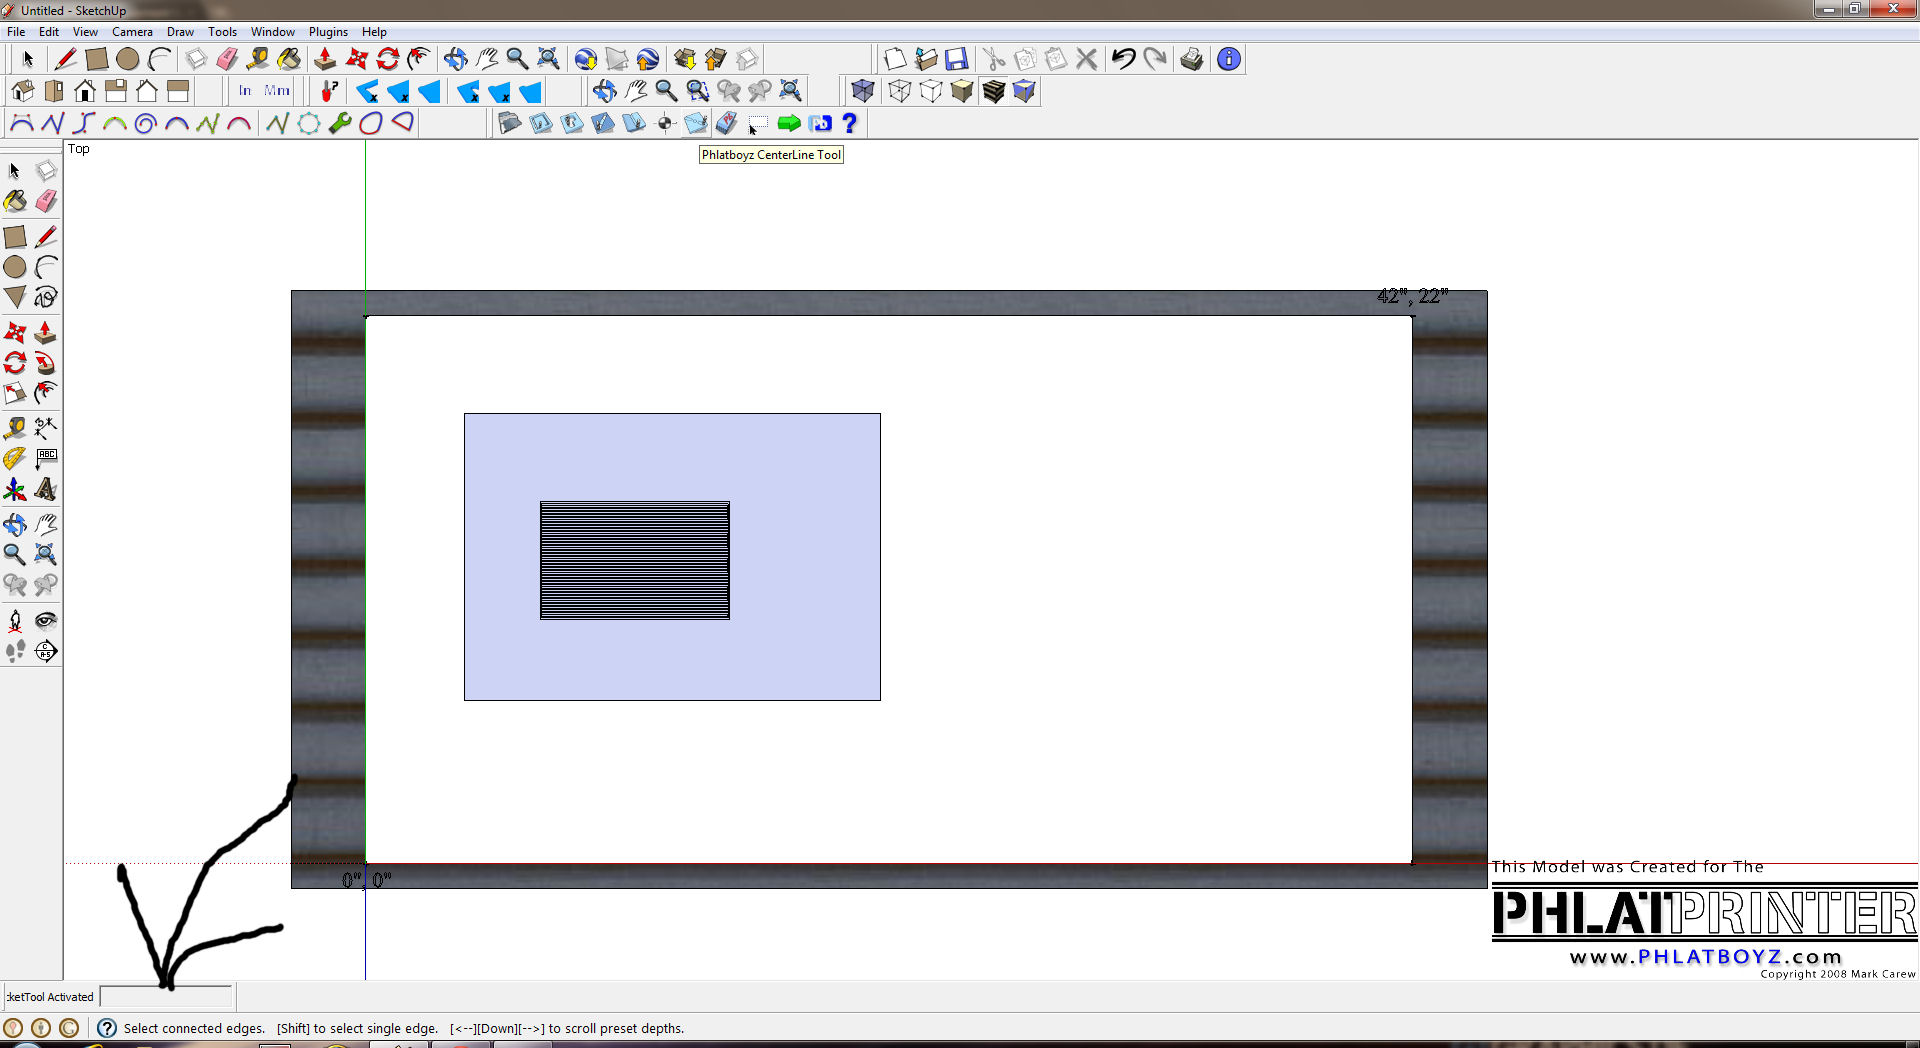
Task: Open the Plugins menu
Action: tap(328, 32)
